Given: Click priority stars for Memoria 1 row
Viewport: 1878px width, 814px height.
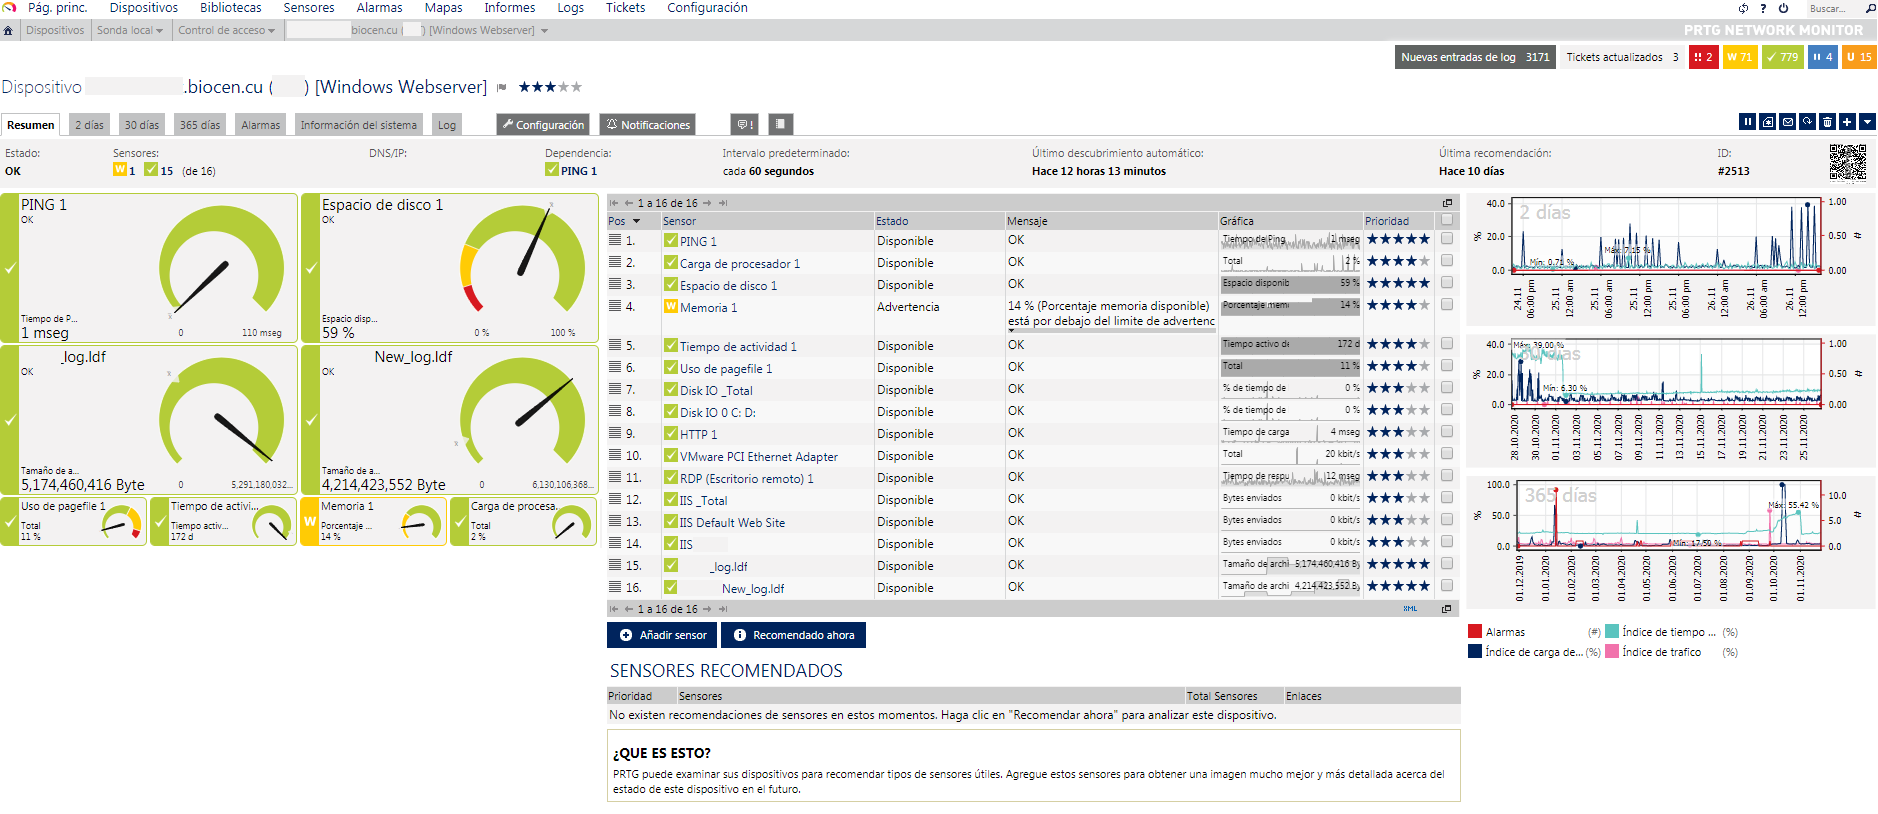Looking at the screenshot, I should point(1398,305).
